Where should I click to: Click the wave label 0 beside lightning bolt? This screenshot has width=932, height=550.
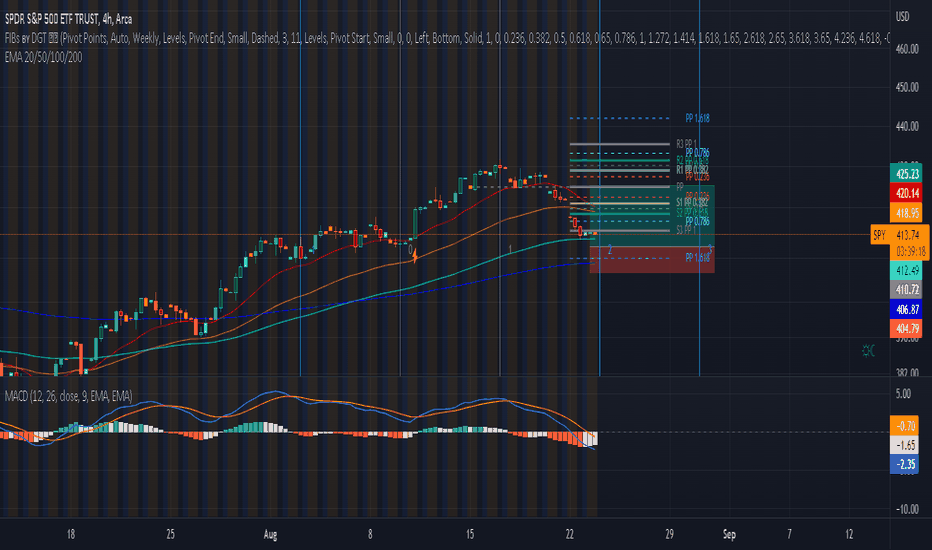coord(410,250)
